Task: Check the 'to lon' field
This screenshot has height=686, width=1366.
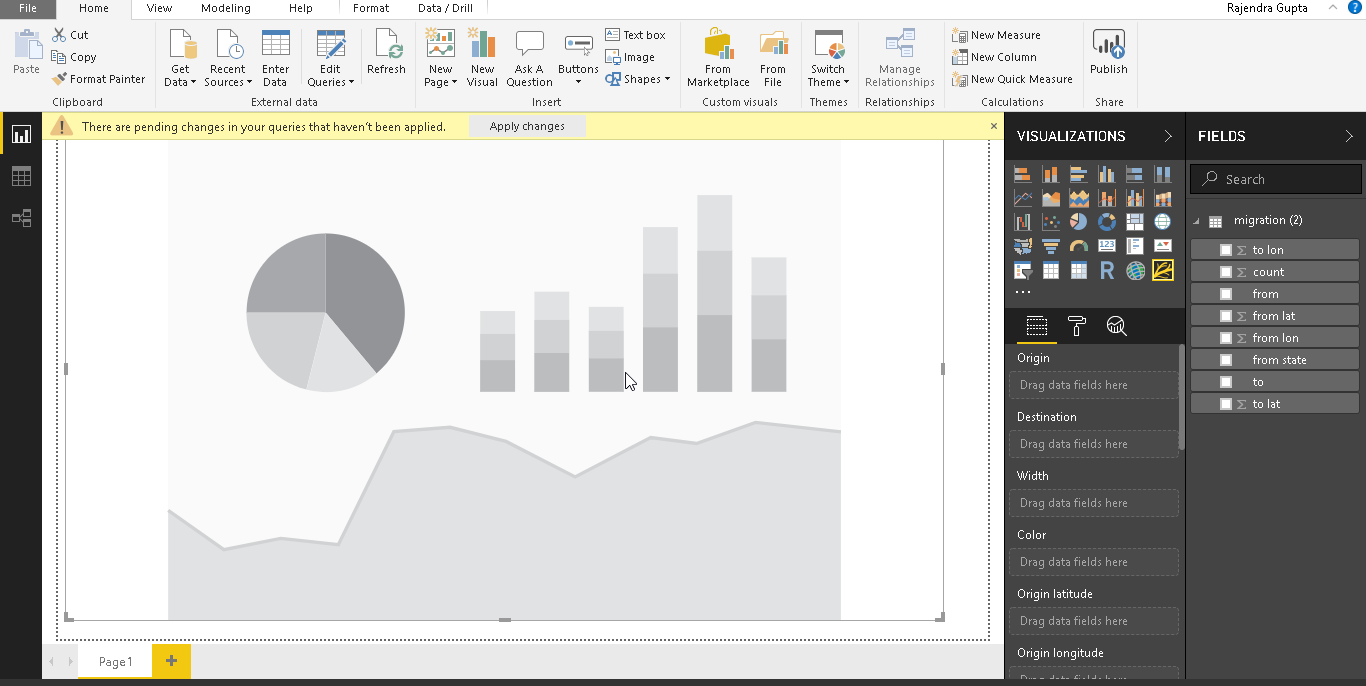Action: (1226, 250)
